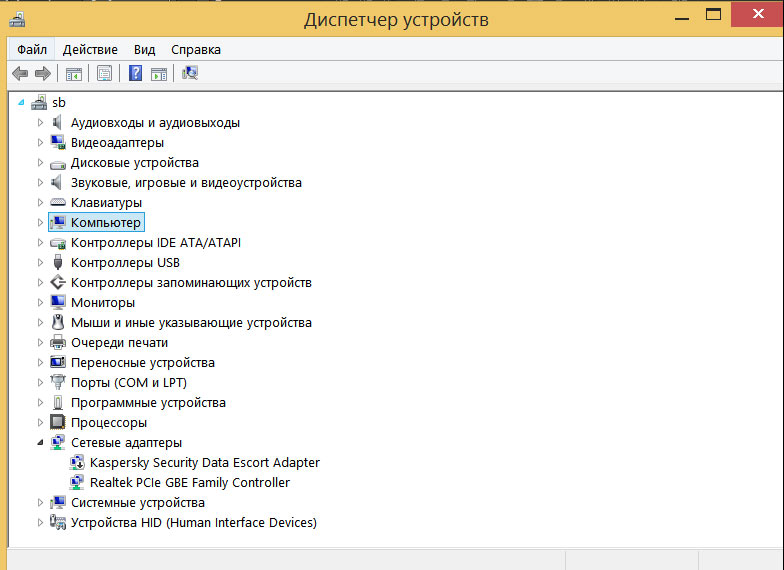Open the Справка menu
The height and width of the screenshot is (570, 784).
(x=196, y=50)
